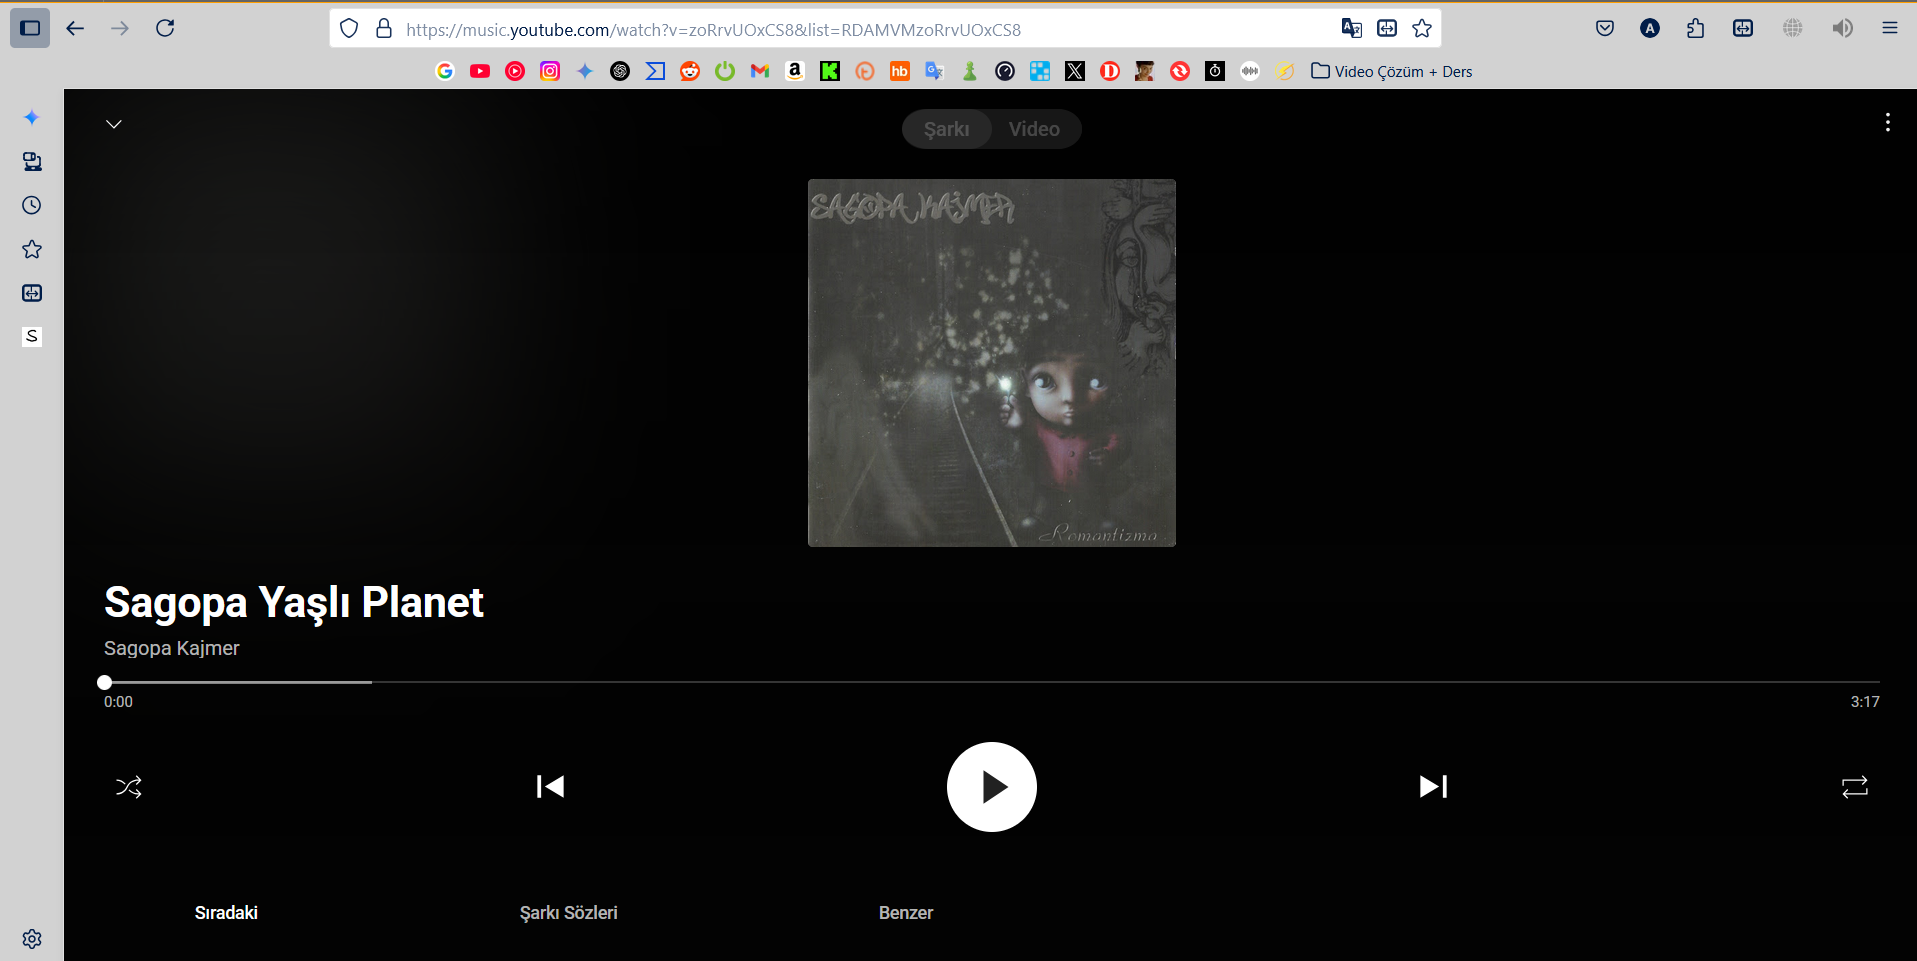Open the Kick bookmark
Screen dimensions: 1917x961
830,71
